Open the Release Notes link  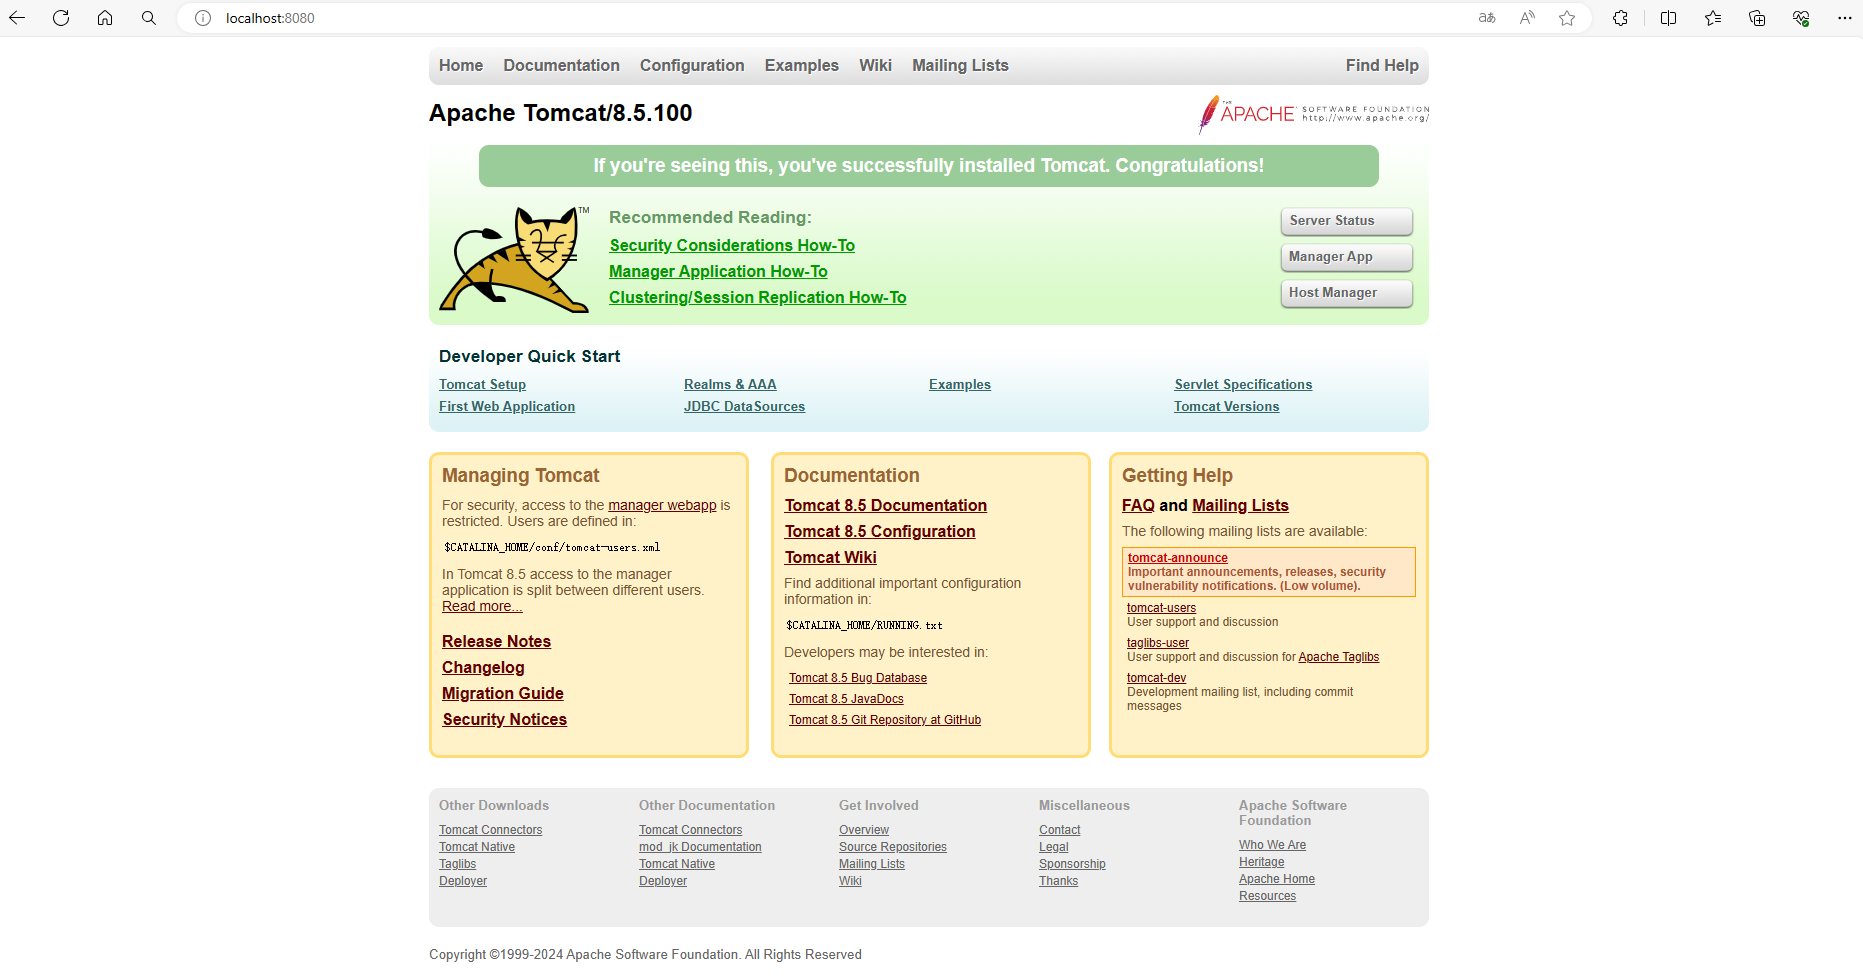tap(496, 641)
